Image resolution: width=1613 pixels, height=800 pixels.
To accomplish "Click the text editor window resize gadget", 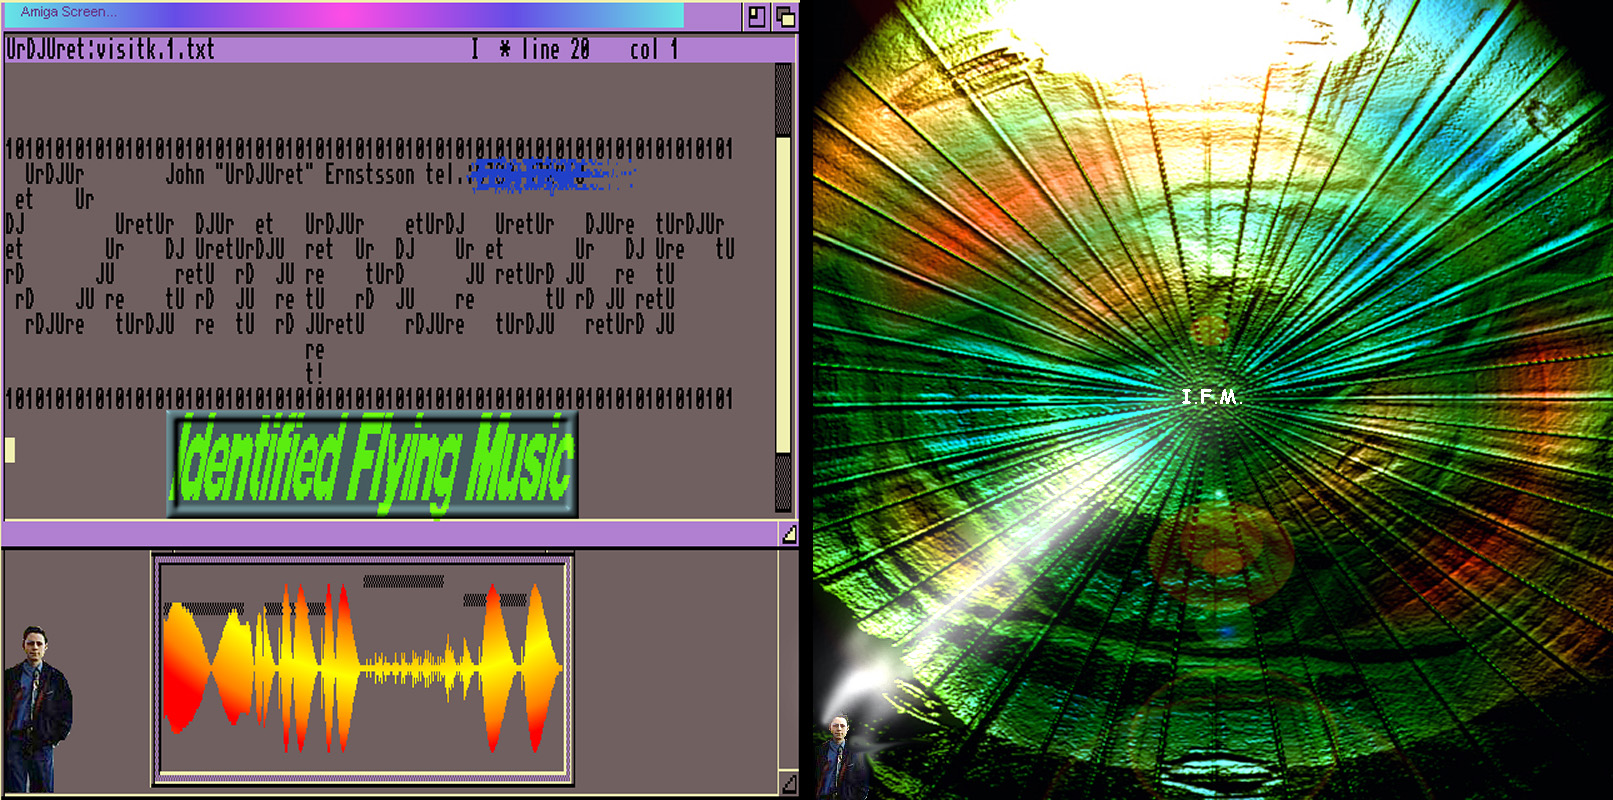I will click(789, 534).
